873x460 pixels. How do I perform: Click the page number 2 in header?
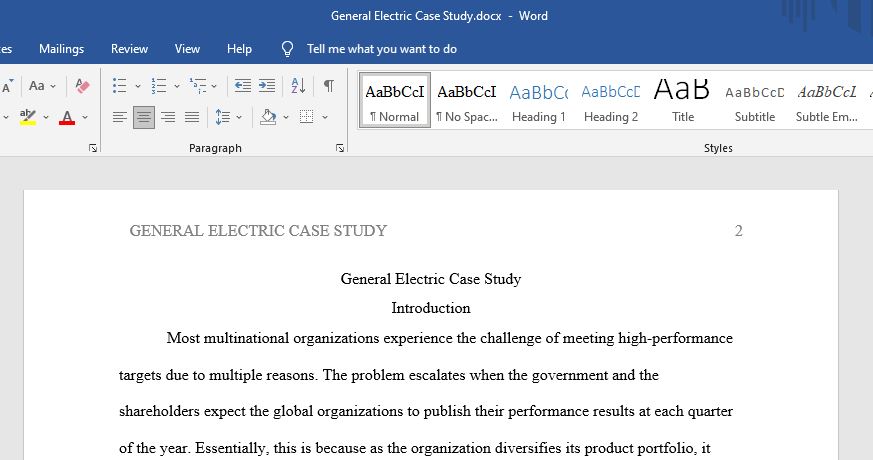point(739,231)
